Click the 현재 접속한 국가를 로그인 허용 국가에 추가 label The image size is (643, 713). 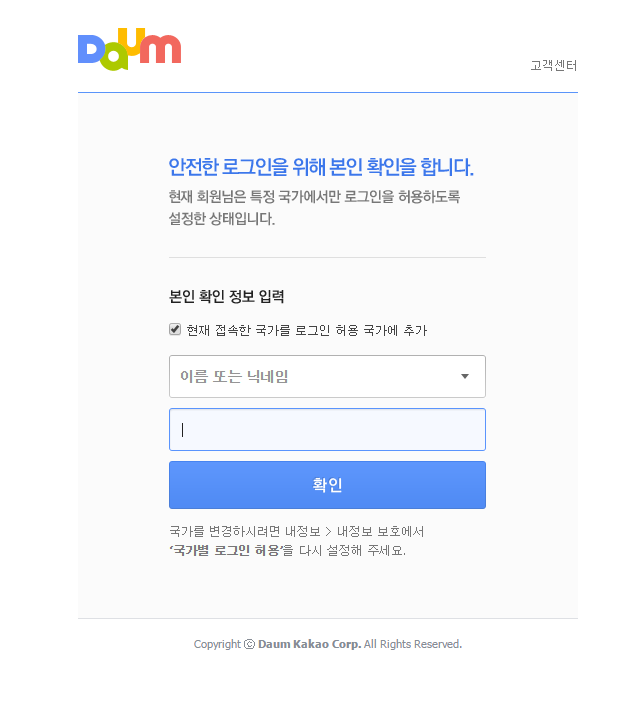pos(307,330)
